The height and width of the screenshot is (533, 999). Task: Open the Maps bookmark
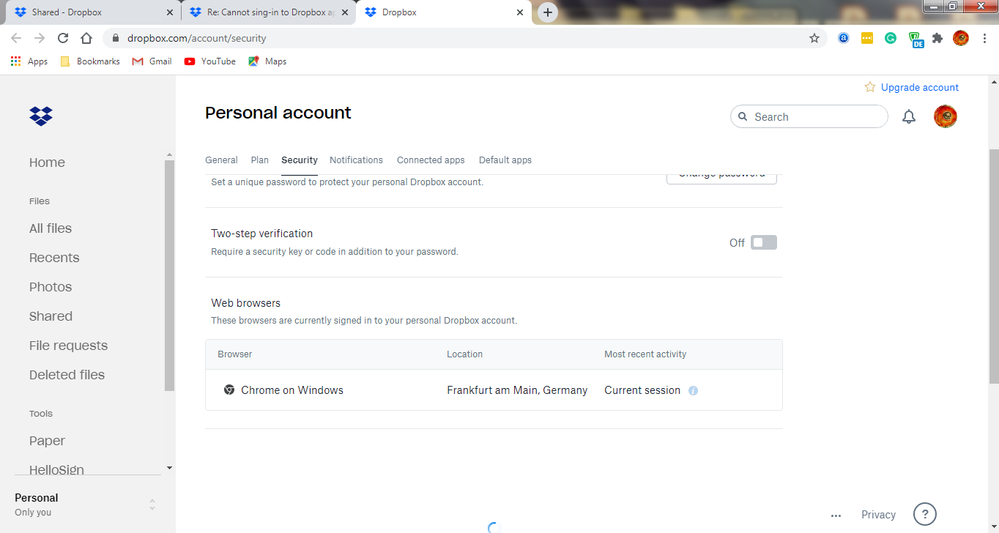(268, 61)
